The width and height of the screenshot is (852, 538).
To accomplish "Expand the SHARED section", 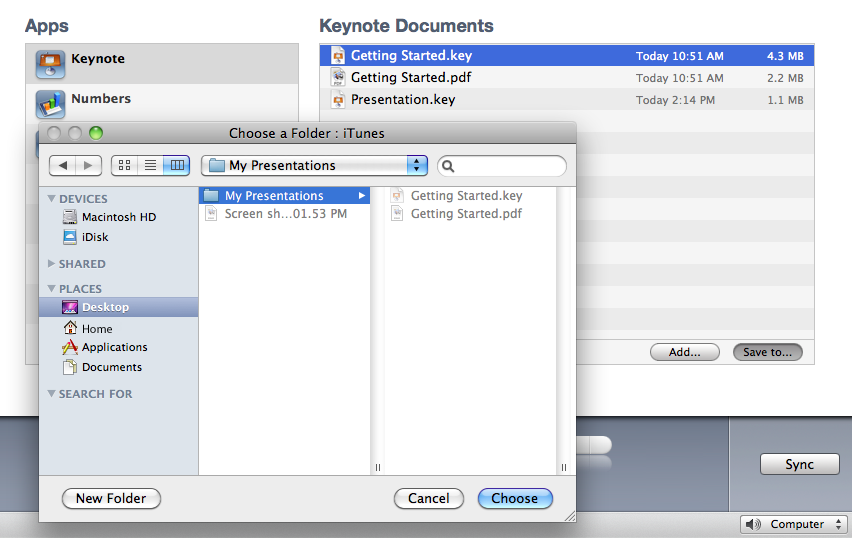I will 52,264.
